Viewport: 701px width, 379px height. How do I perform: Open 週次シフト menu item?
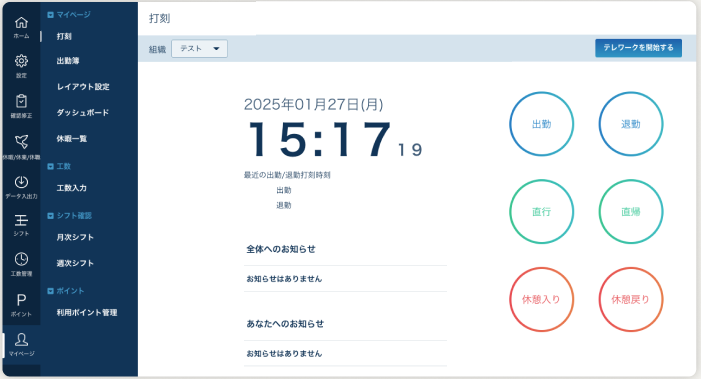point(75,263)
